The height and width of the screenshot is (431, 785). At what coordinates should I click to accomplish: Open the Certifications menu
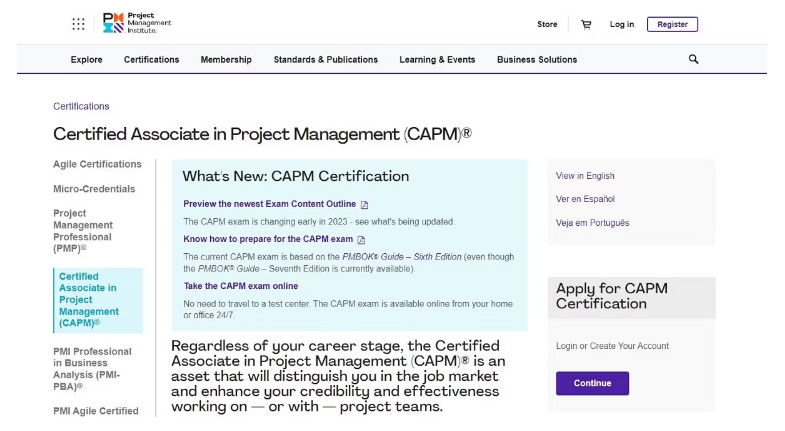tap(151, 60)
